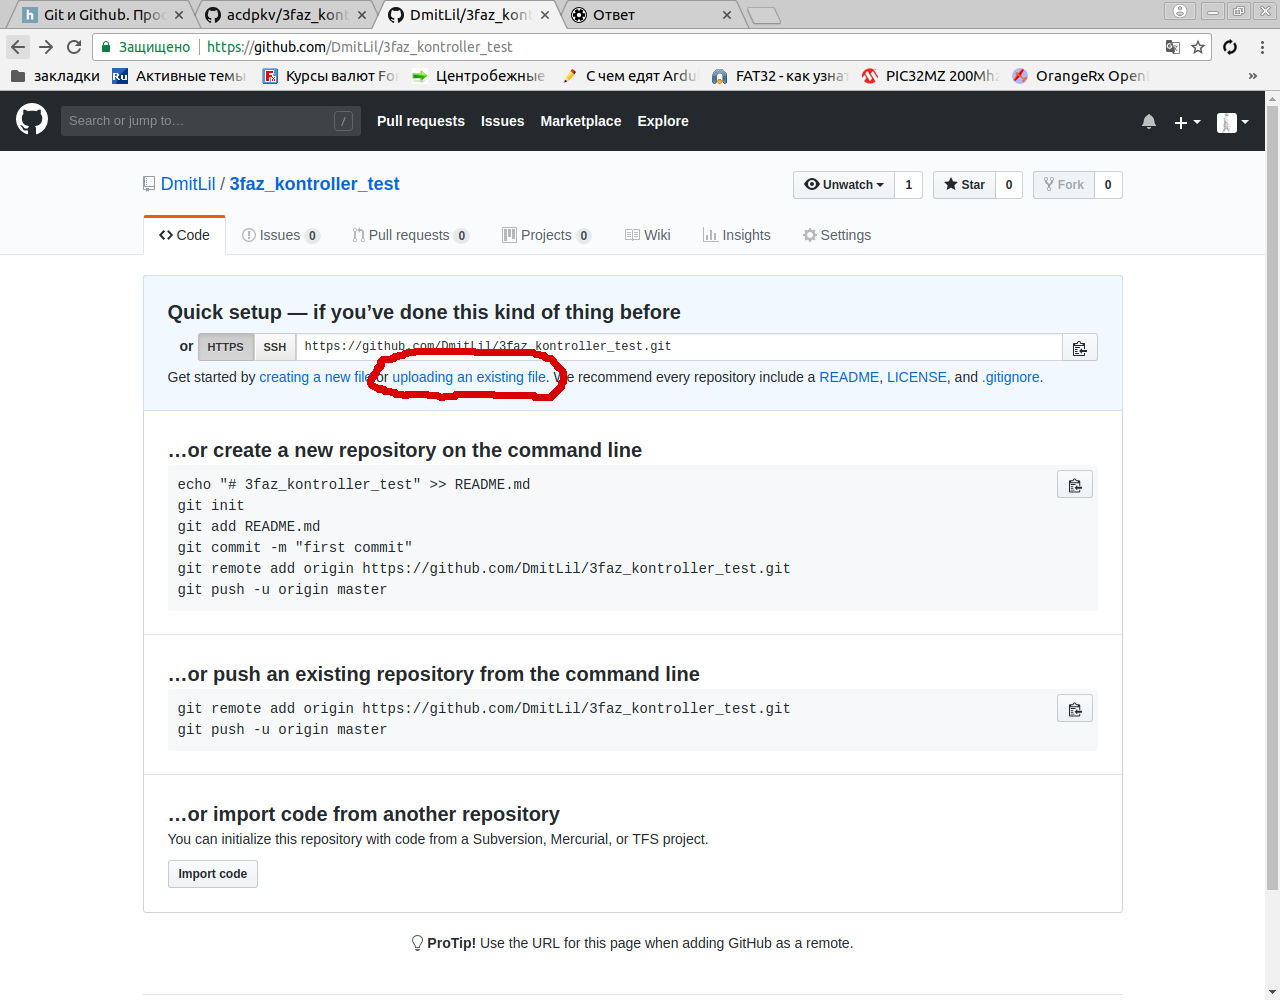
Task: Open Issues in top navigation
Action: click(502, 121)
